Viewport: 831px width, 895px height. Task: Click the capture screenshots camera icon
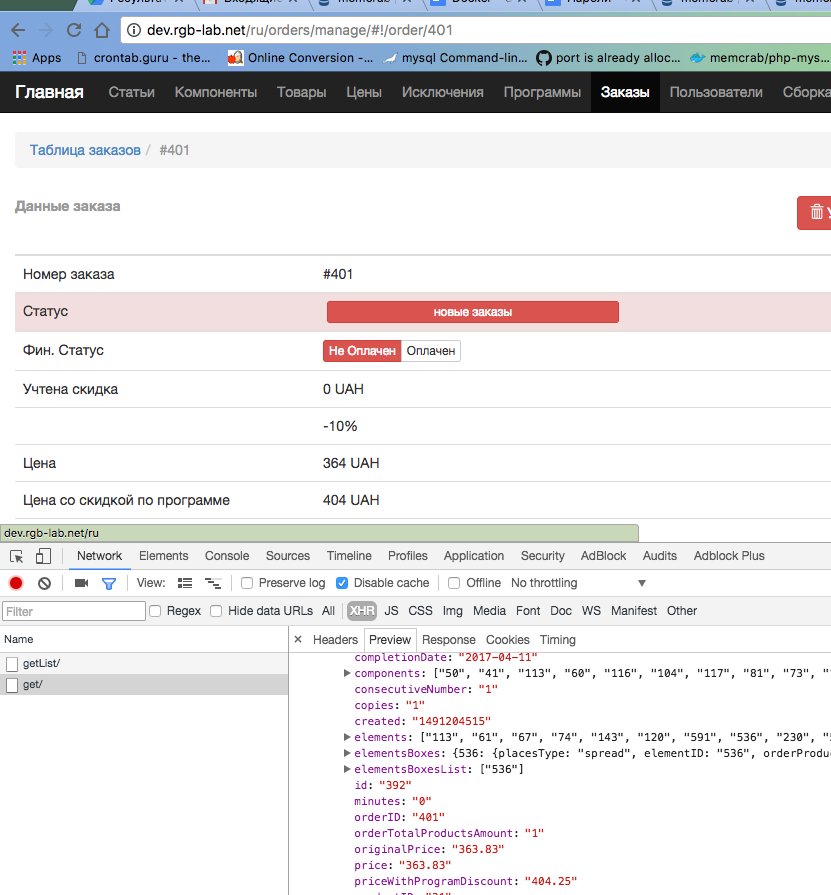pyautogui.click(x=82, y=583)
